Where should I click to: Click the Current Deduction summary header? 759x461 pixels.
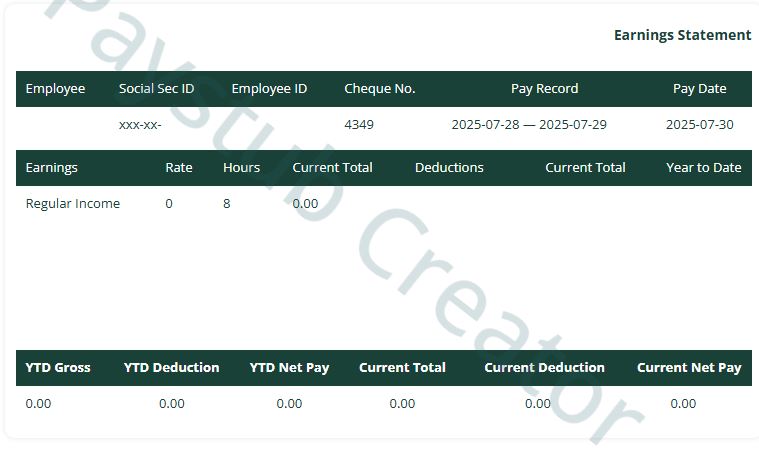click(544, 367)
